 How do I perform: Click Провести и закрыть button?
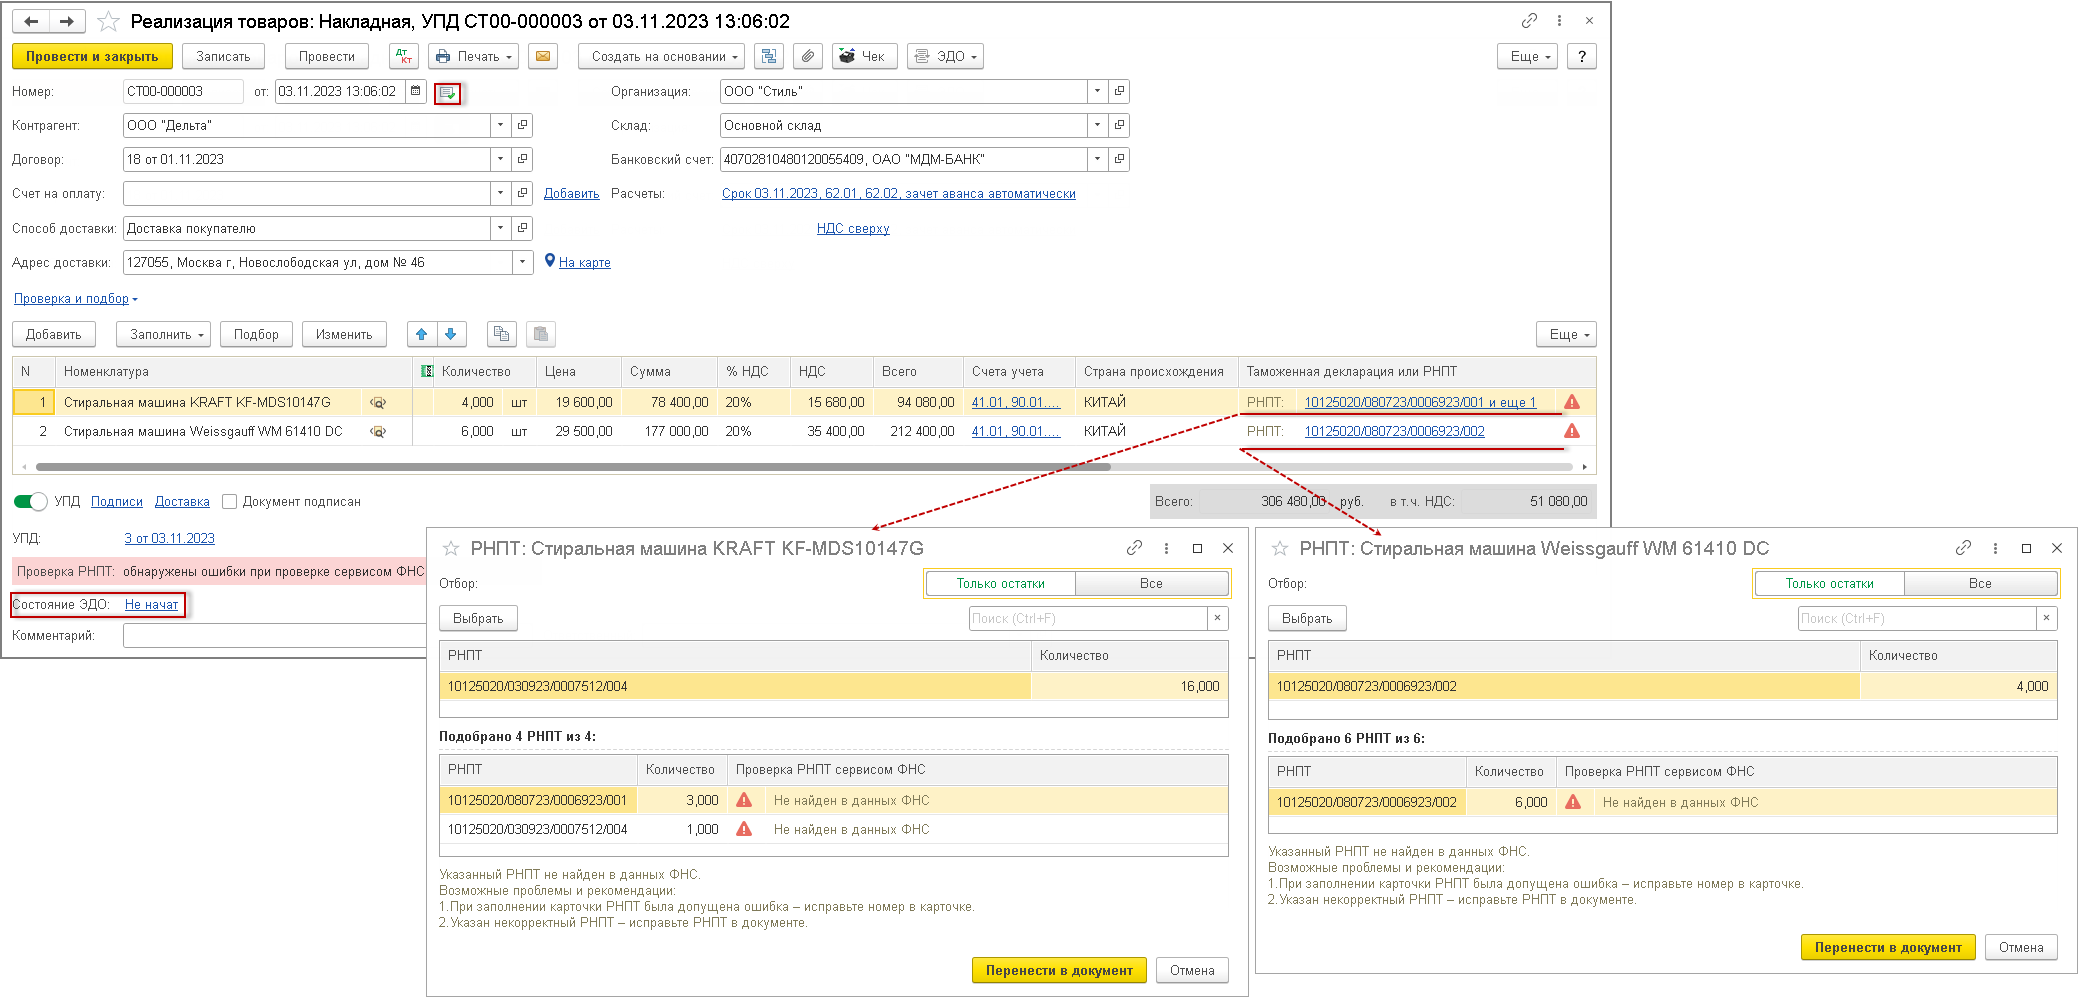click(x=92, y=56)
